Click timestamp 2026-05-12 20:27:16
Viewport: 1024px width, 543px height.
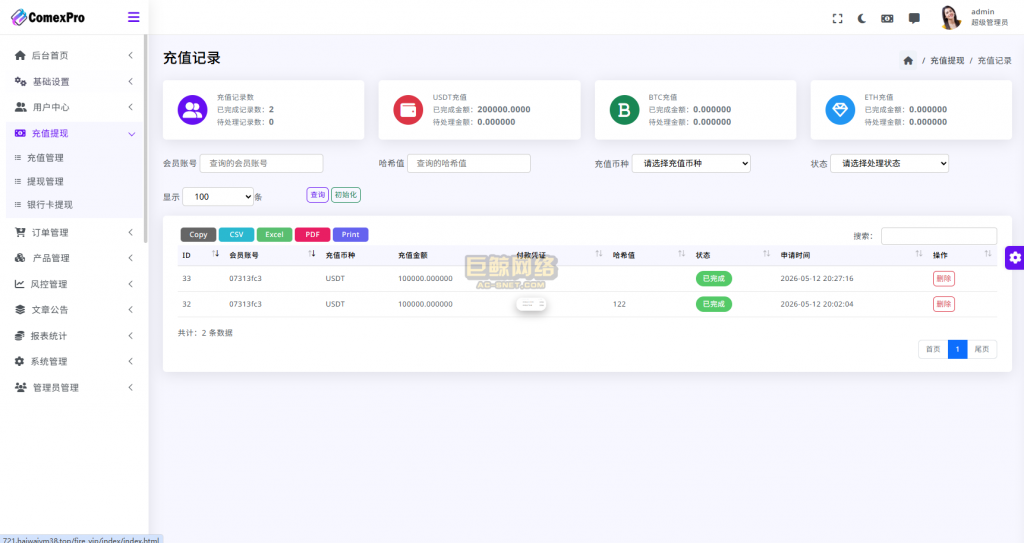pyautogui.click(x=817, y=278)
